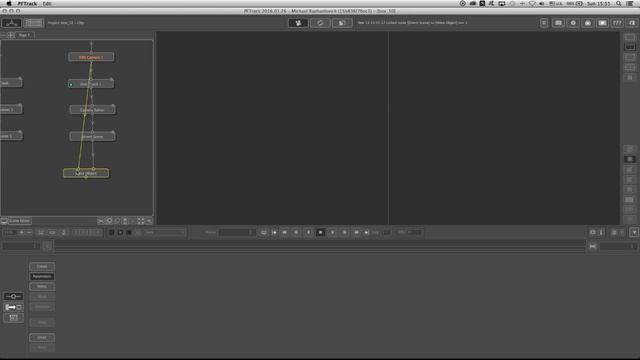Select the Notes button
The height and width of the screenshot is (360, 640).
(42, 287)
